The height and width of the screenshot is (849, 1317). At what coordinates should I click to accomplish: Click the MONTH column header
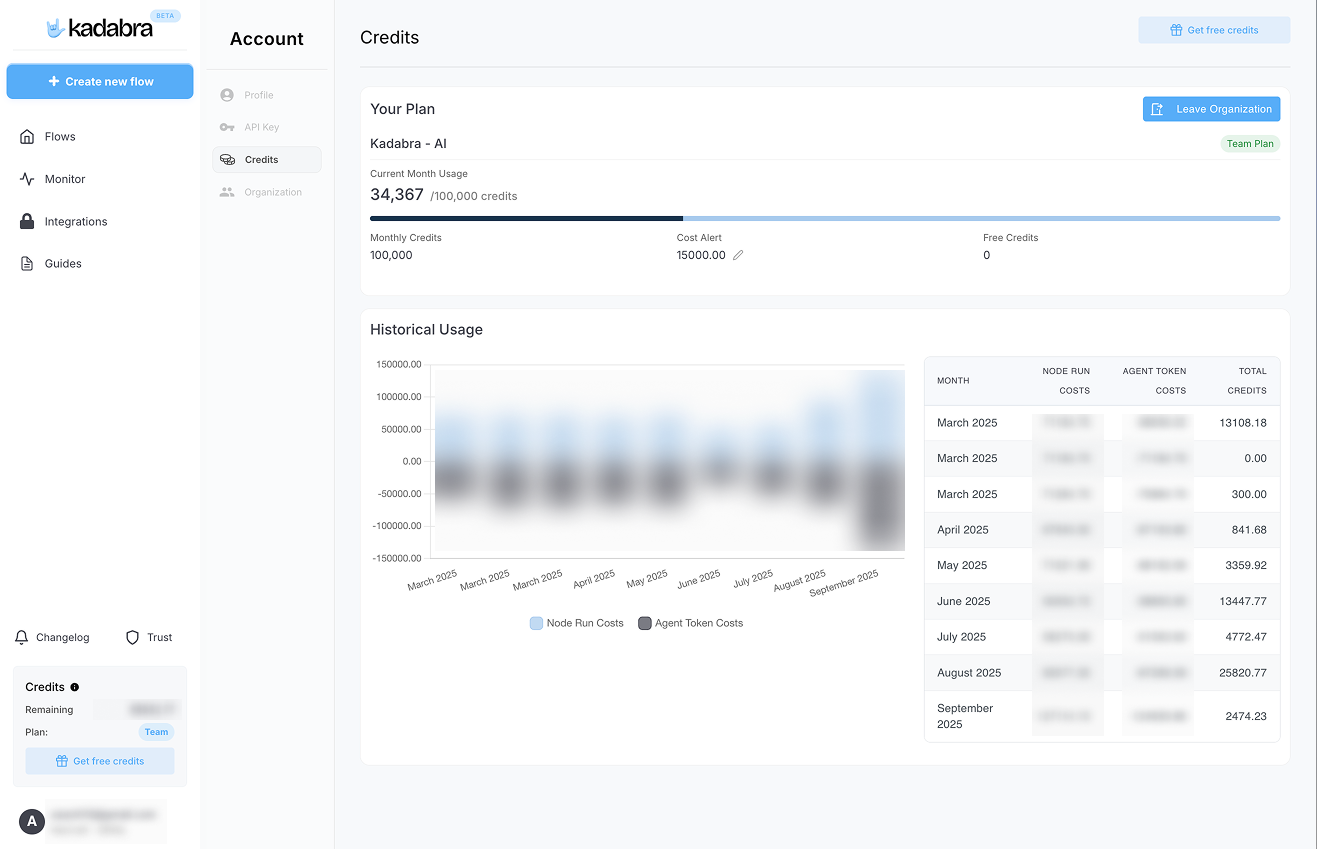point(953,381)
